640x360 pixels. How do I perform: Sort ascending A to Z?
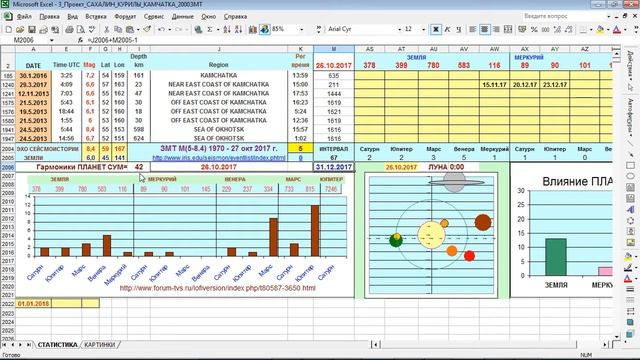227,29
